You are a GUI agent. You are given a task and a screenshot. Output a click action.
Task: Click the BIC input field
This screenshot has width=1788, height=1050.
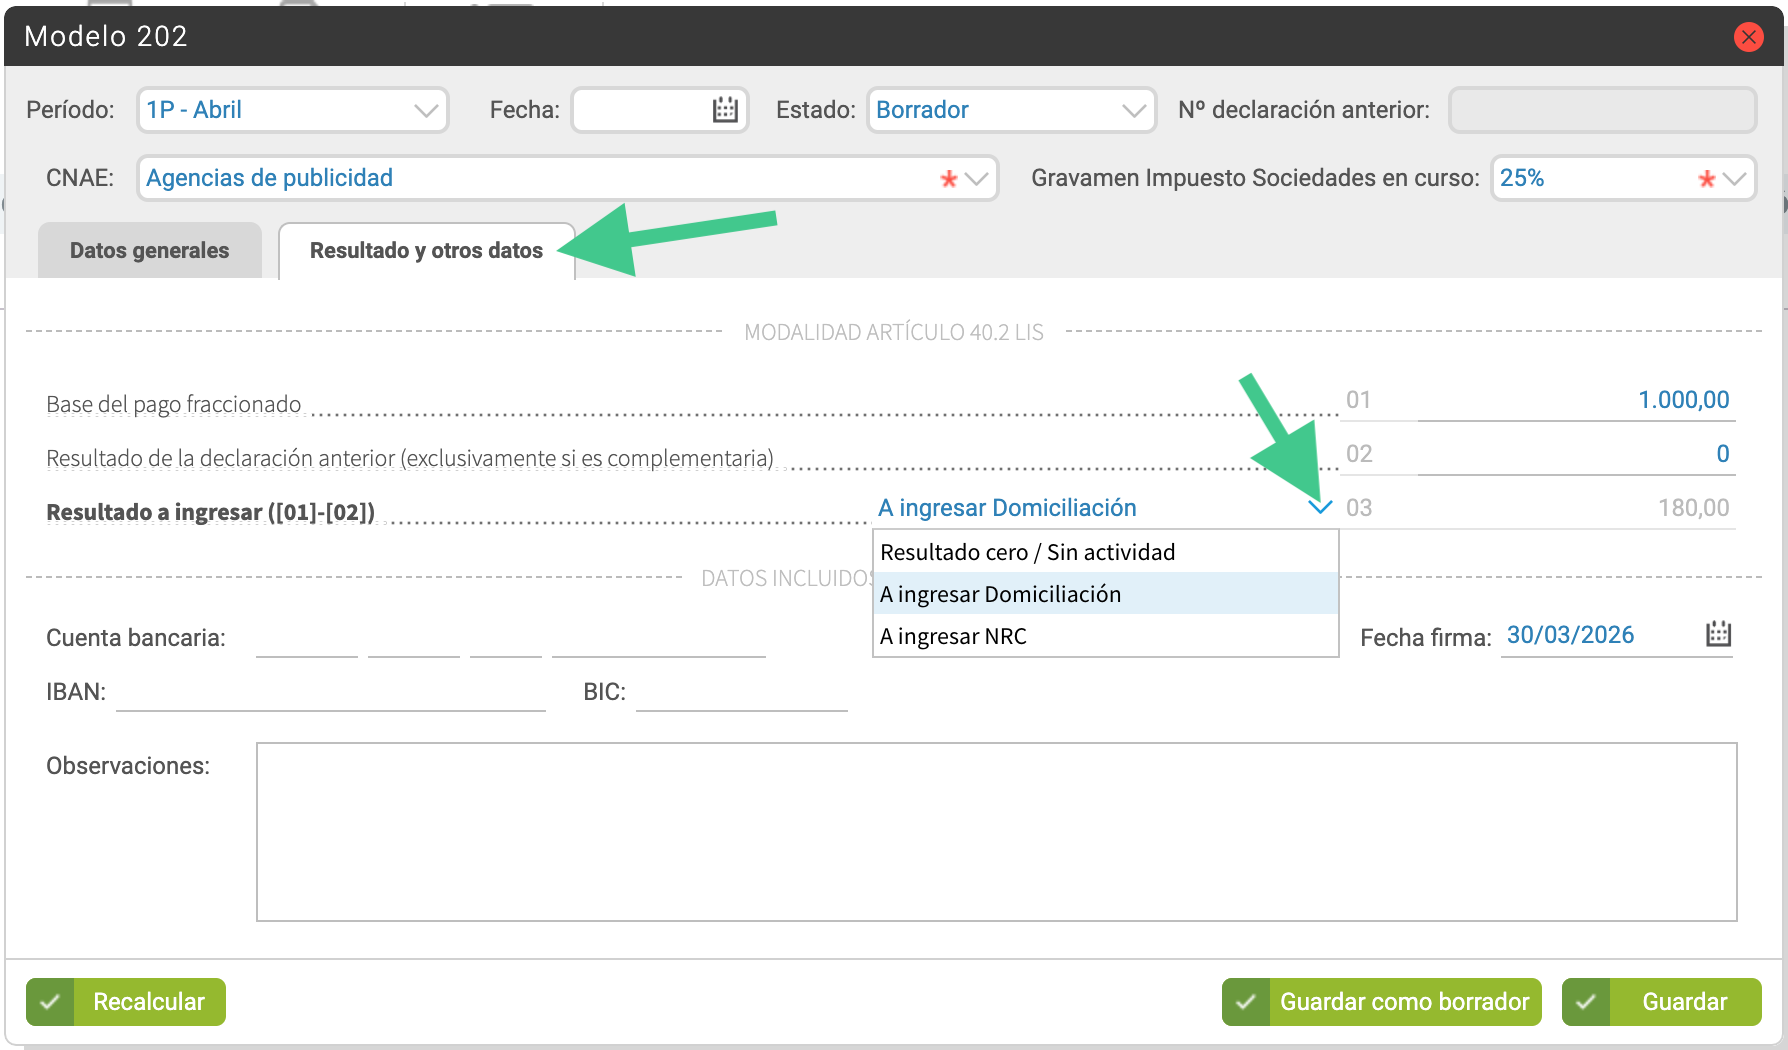[741, 692]
